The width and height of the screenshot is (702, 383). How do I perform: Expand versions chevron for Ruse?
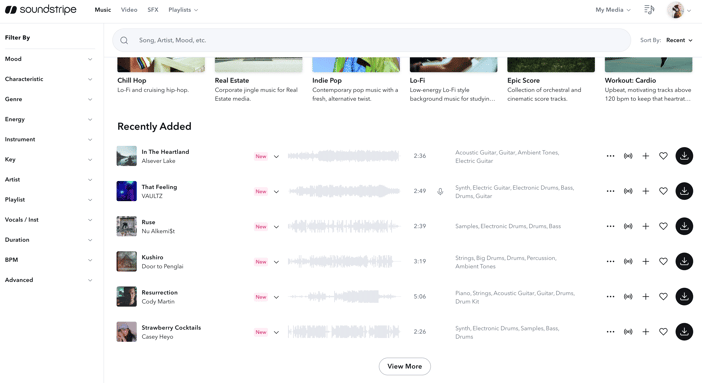[276, 227]
